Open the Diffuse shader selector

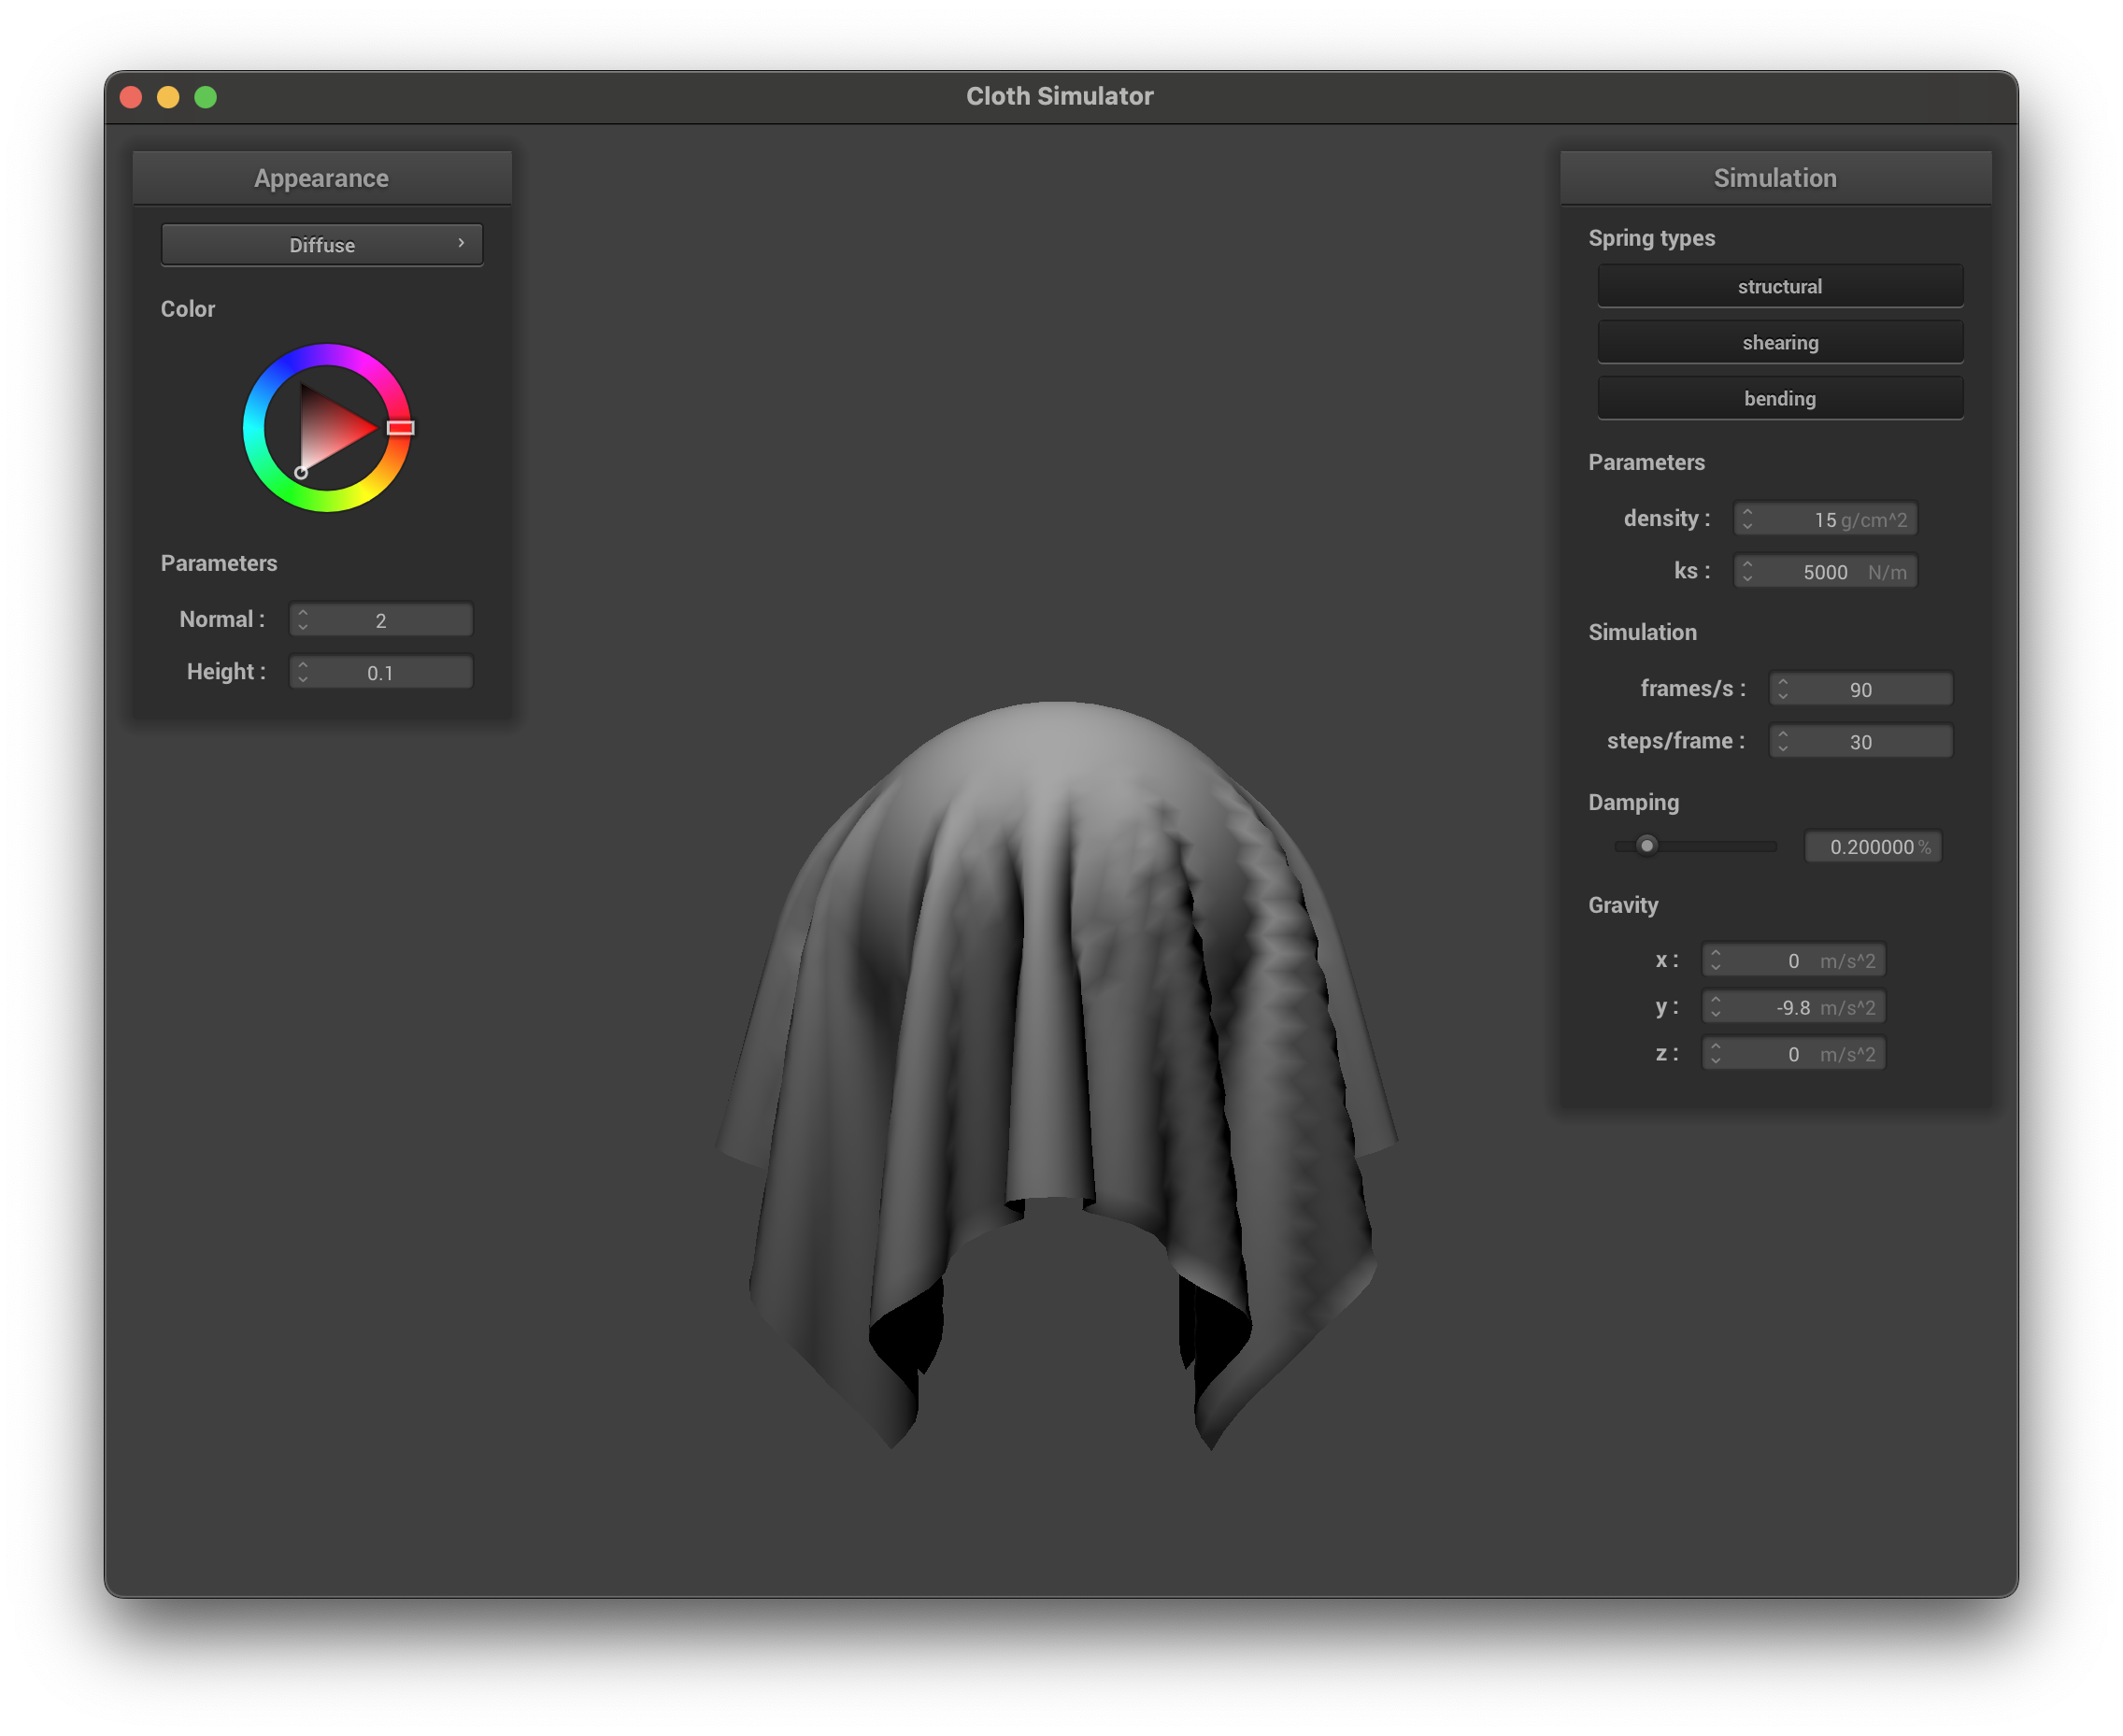pyautogui.click(x=322, y=244)
